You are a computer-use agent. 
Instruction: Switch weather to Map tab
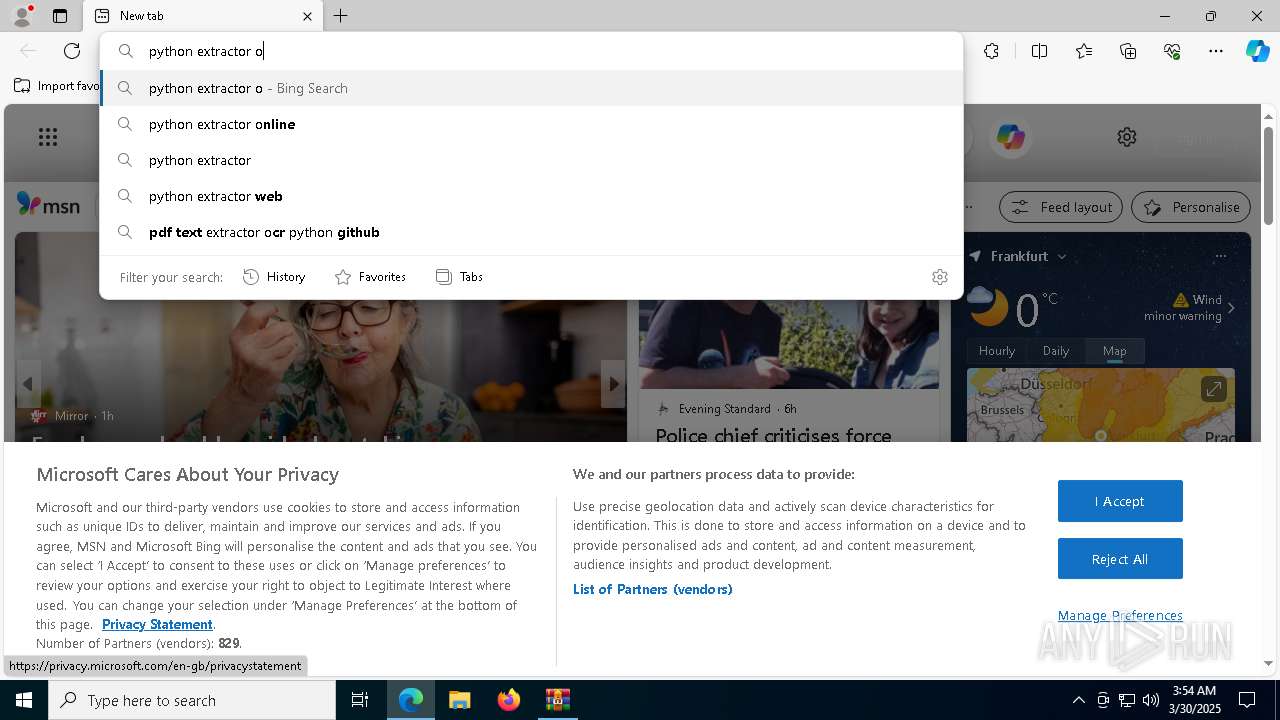click(x=1115, y=350)
